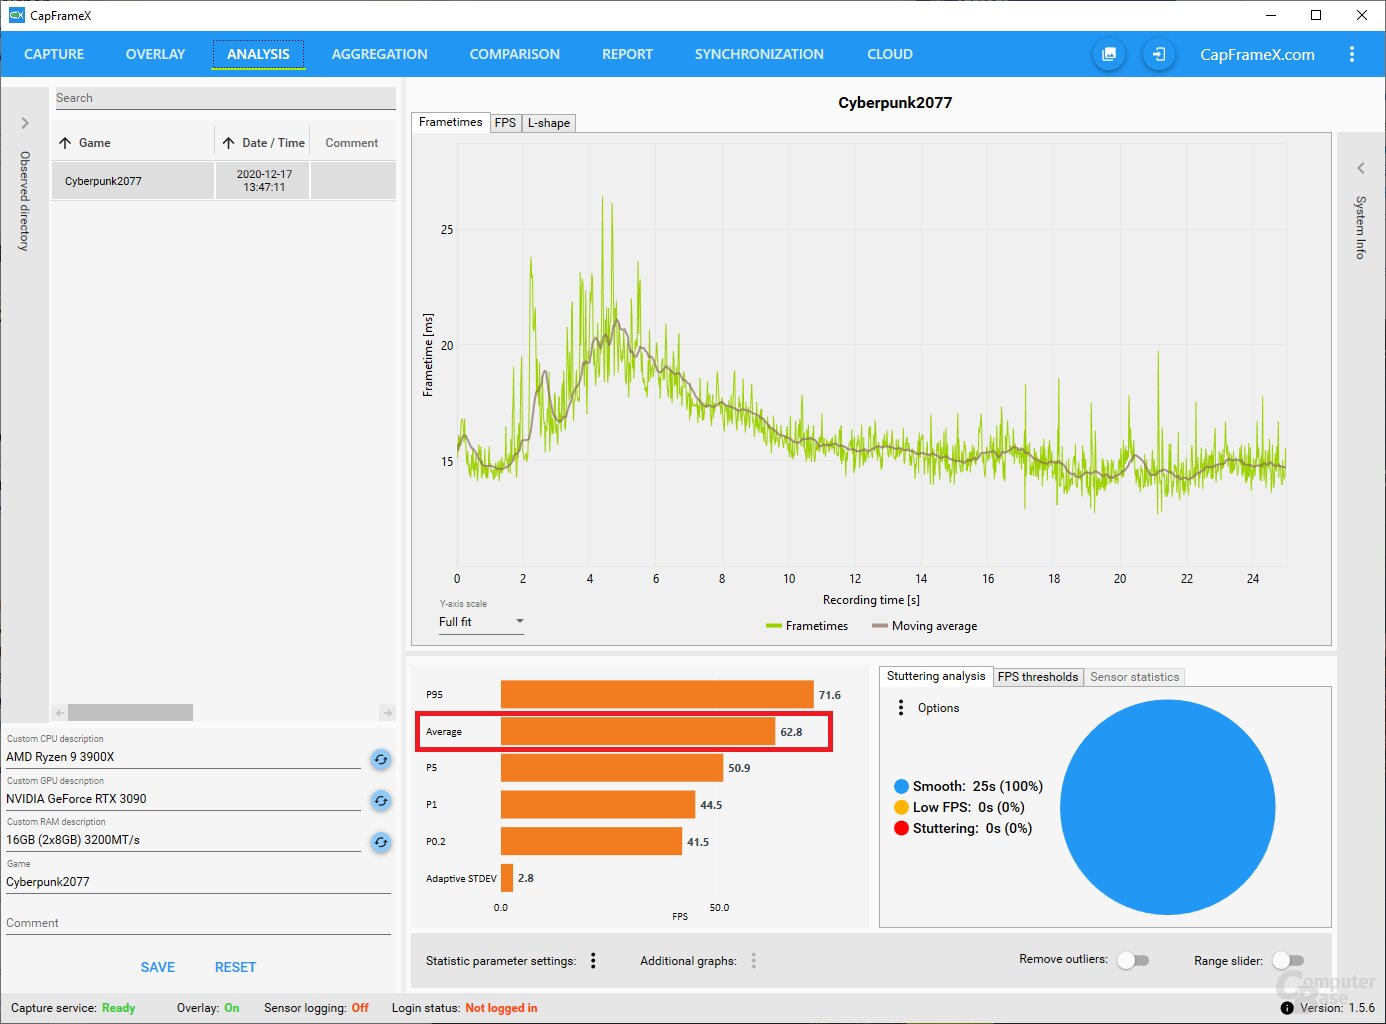Toggle the Remove outliers switch
The image size is (1386, 1024).
point(1133,960)
